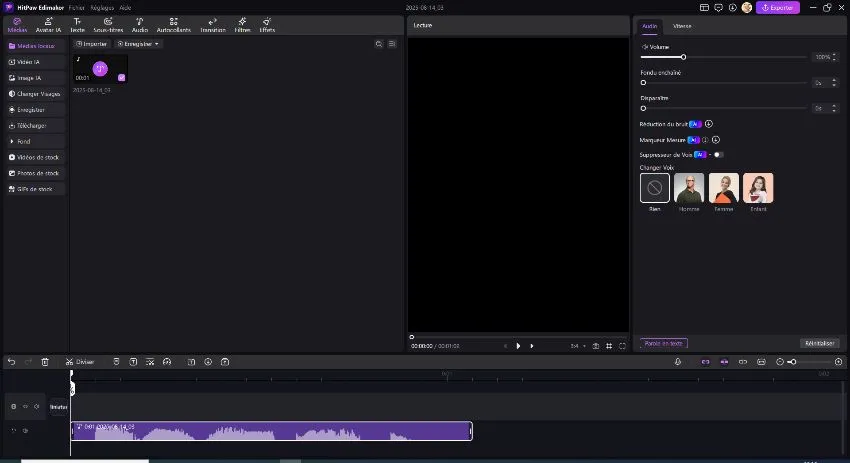
Task: Download the Réduction du bruit AI model
Action: [x=709, y=124]
